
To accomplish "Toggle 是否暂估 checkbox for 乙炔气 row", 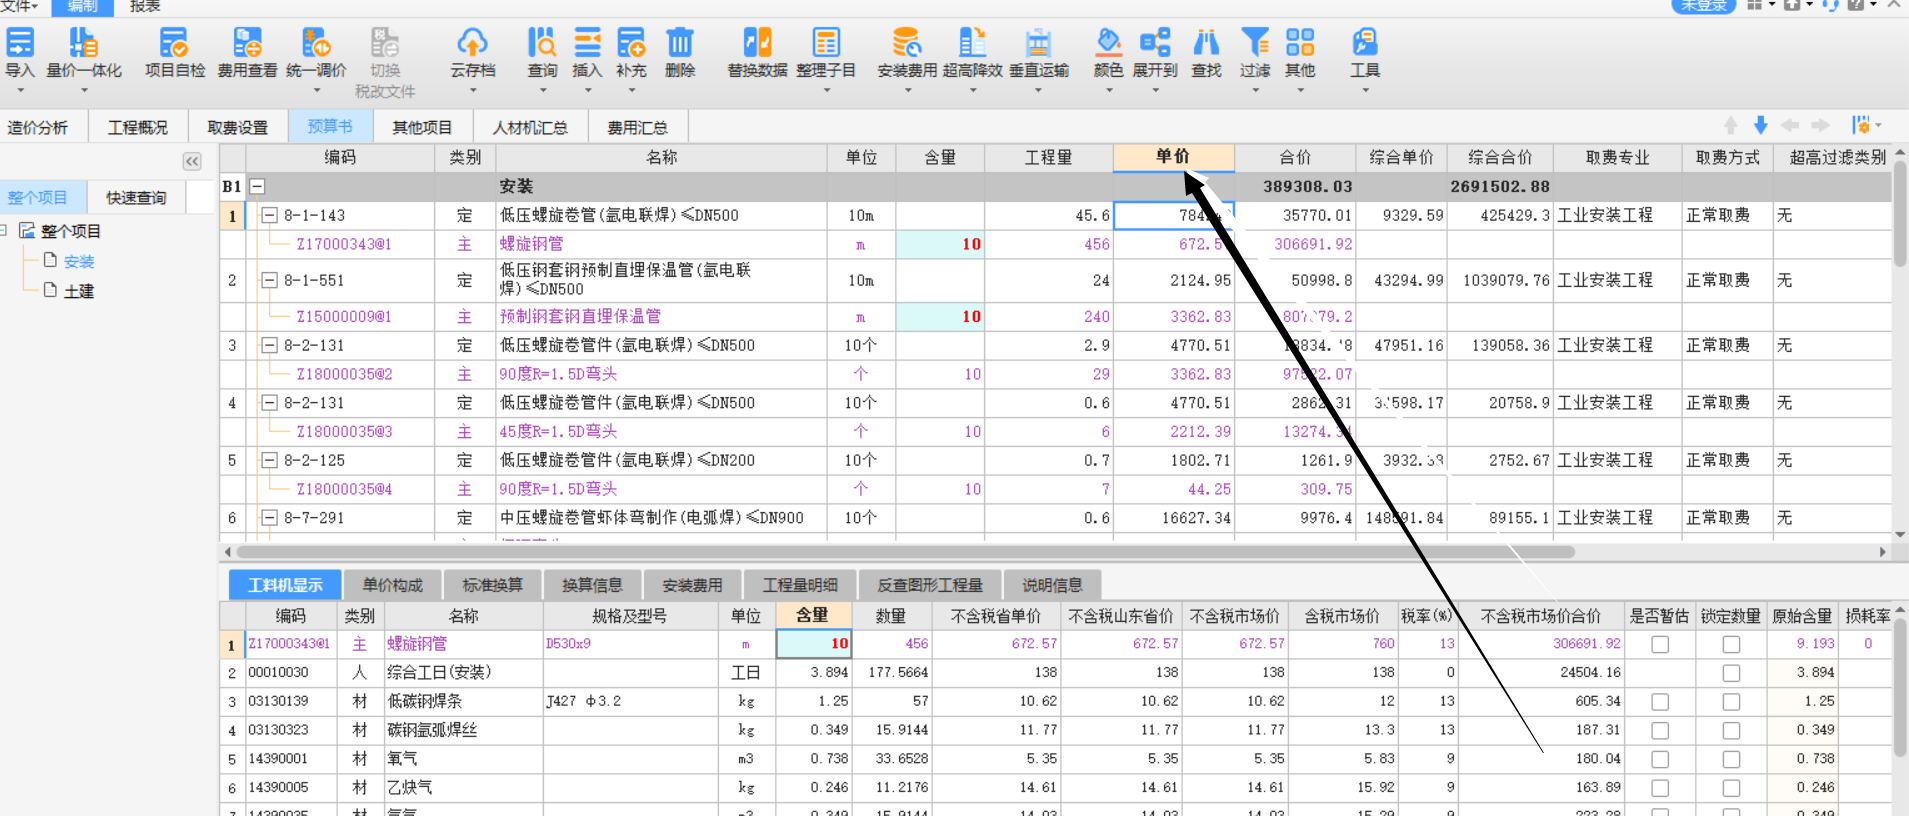I will (1660, 788).
